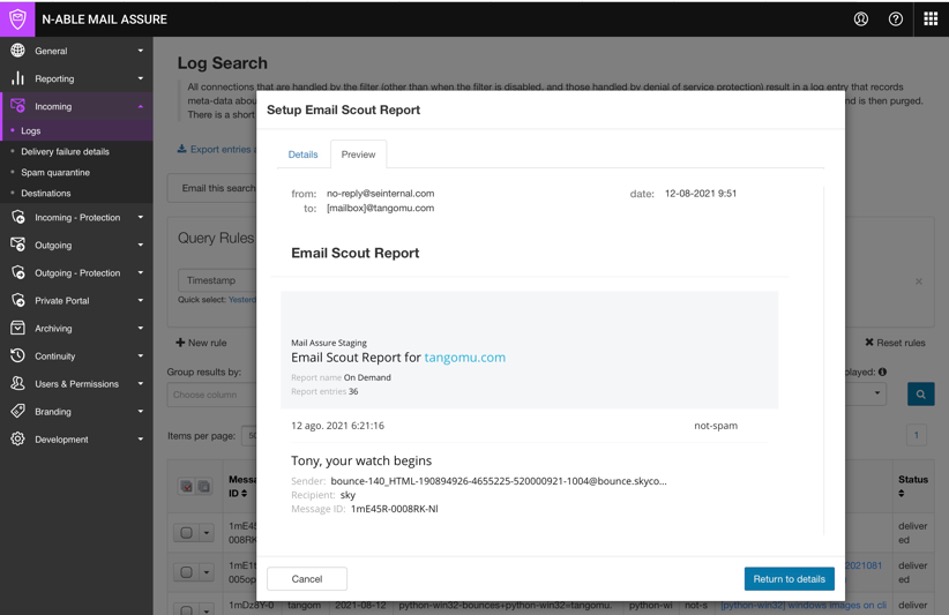Click the Continuity clock icon
Image resolution: width=950 pixels, height=616 pixels.
tap(18, 356)
